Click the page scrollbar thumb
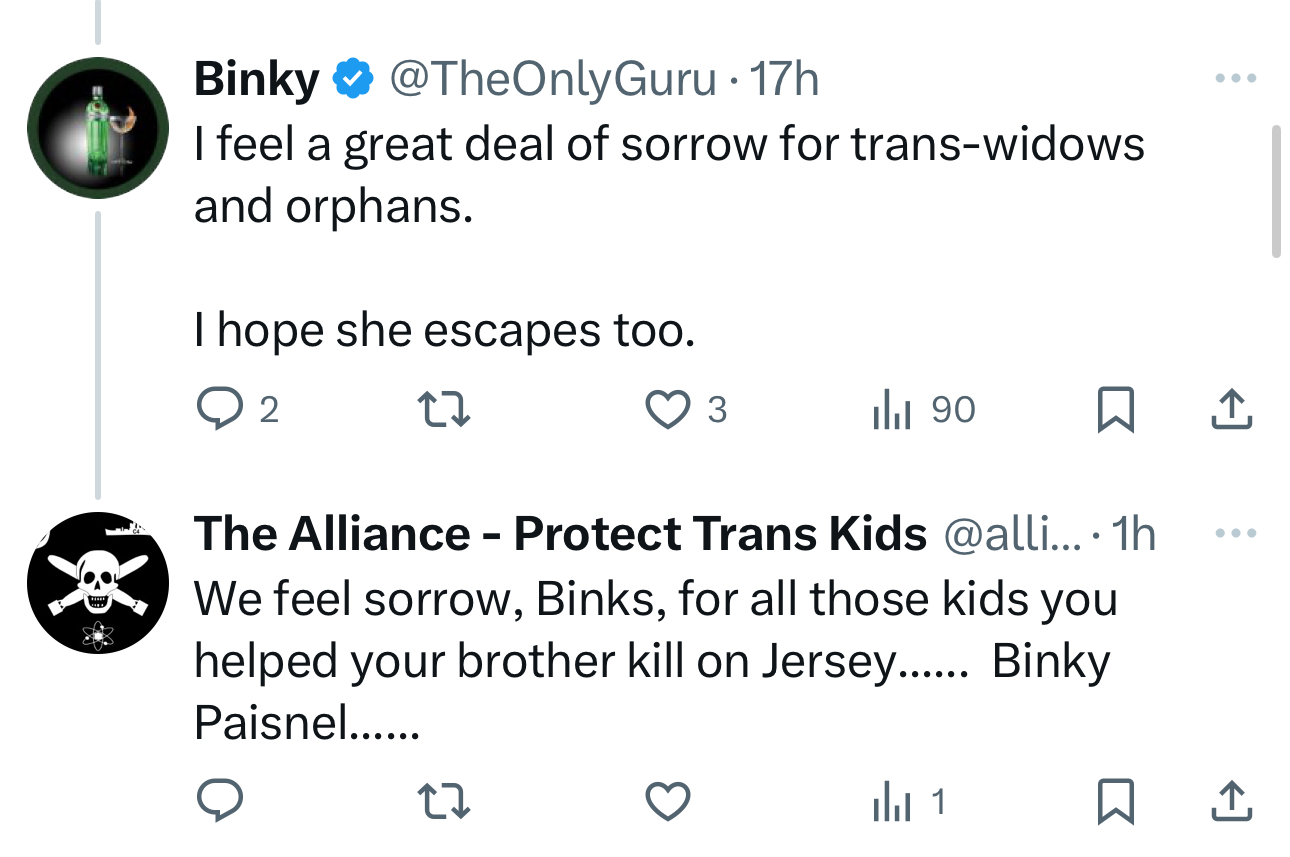This screenshot has height=857, width=1290. [x=1276, y=192]
